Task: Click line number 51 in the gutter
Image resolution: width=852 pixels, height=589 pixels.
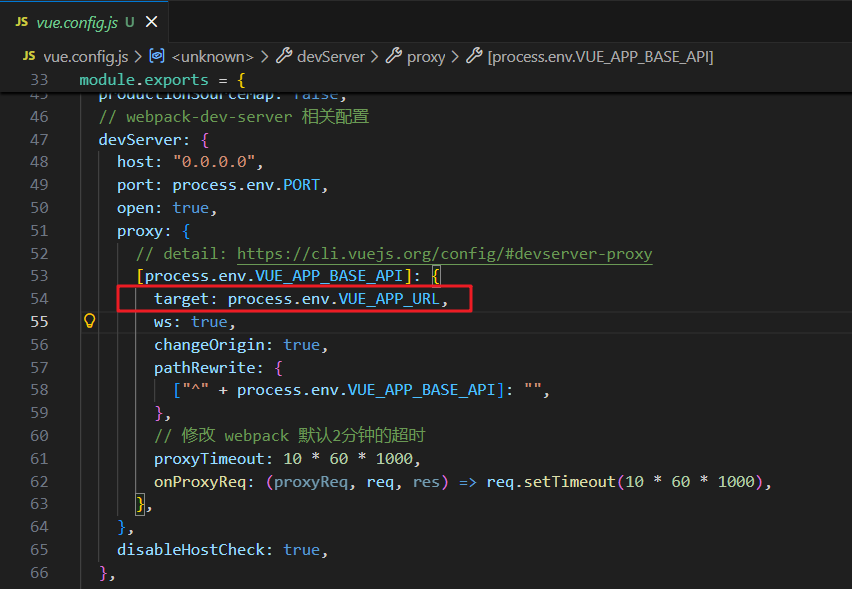Action: coord(39,231)
